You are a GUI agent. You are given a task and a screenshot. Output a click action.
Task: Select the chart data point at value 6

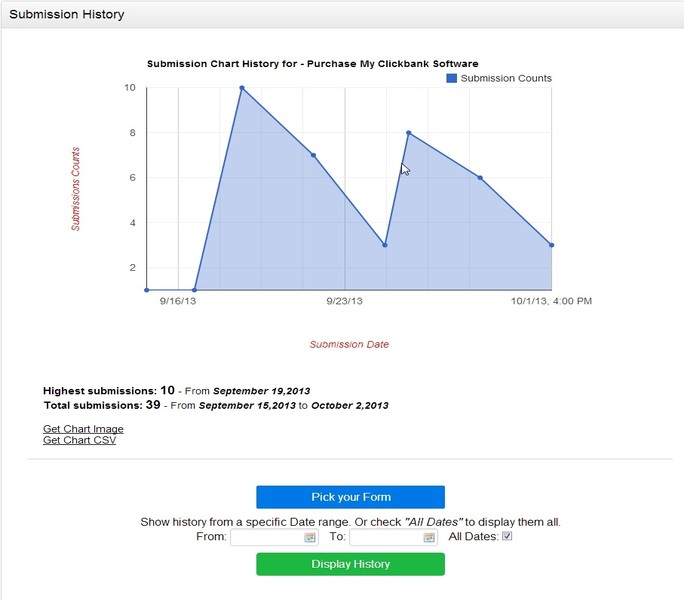pyautogui.click(x=480, y=178)
